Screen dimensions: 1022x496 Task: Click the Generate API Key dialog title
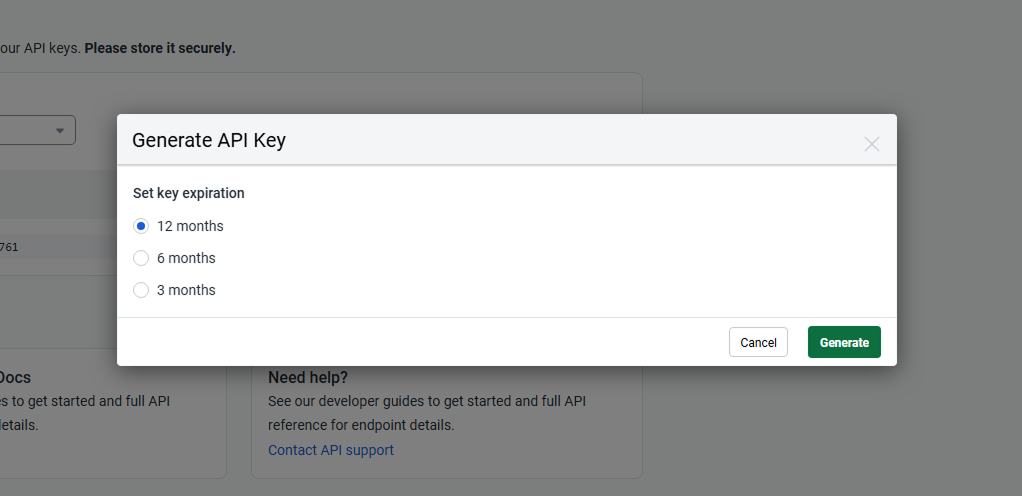(209, 140)
